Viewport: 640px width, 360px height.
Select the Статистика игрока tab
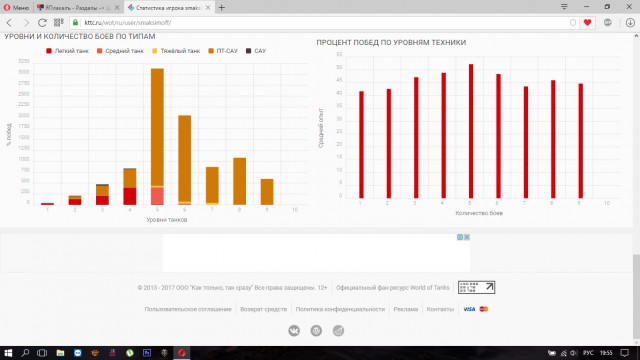tap(168, 7)
